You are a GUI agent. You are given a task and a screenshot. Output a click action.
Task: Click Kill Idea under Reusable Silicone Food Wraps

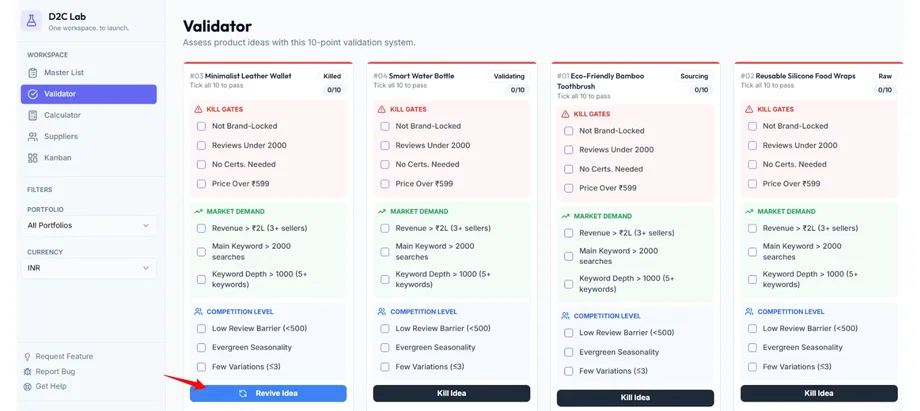[x=818, y=394]
